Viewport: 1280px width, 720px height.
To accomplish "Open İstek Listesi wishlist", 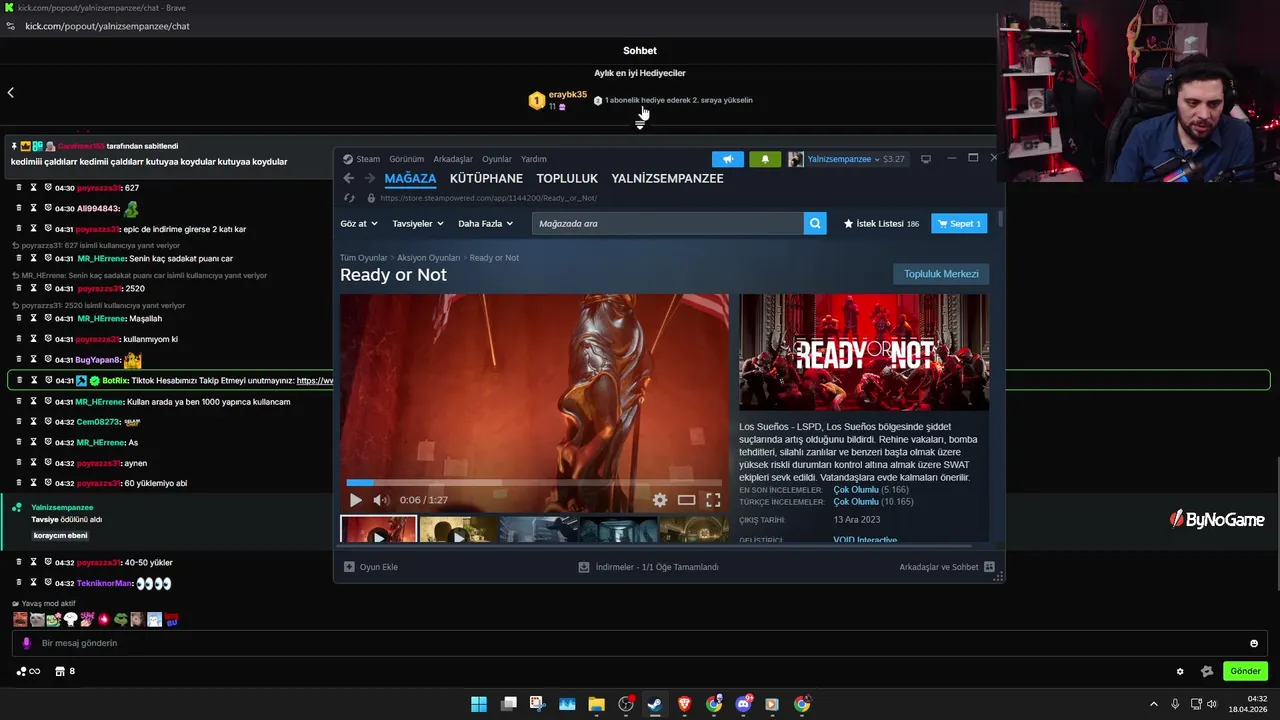I will click(x=881, y=224).
